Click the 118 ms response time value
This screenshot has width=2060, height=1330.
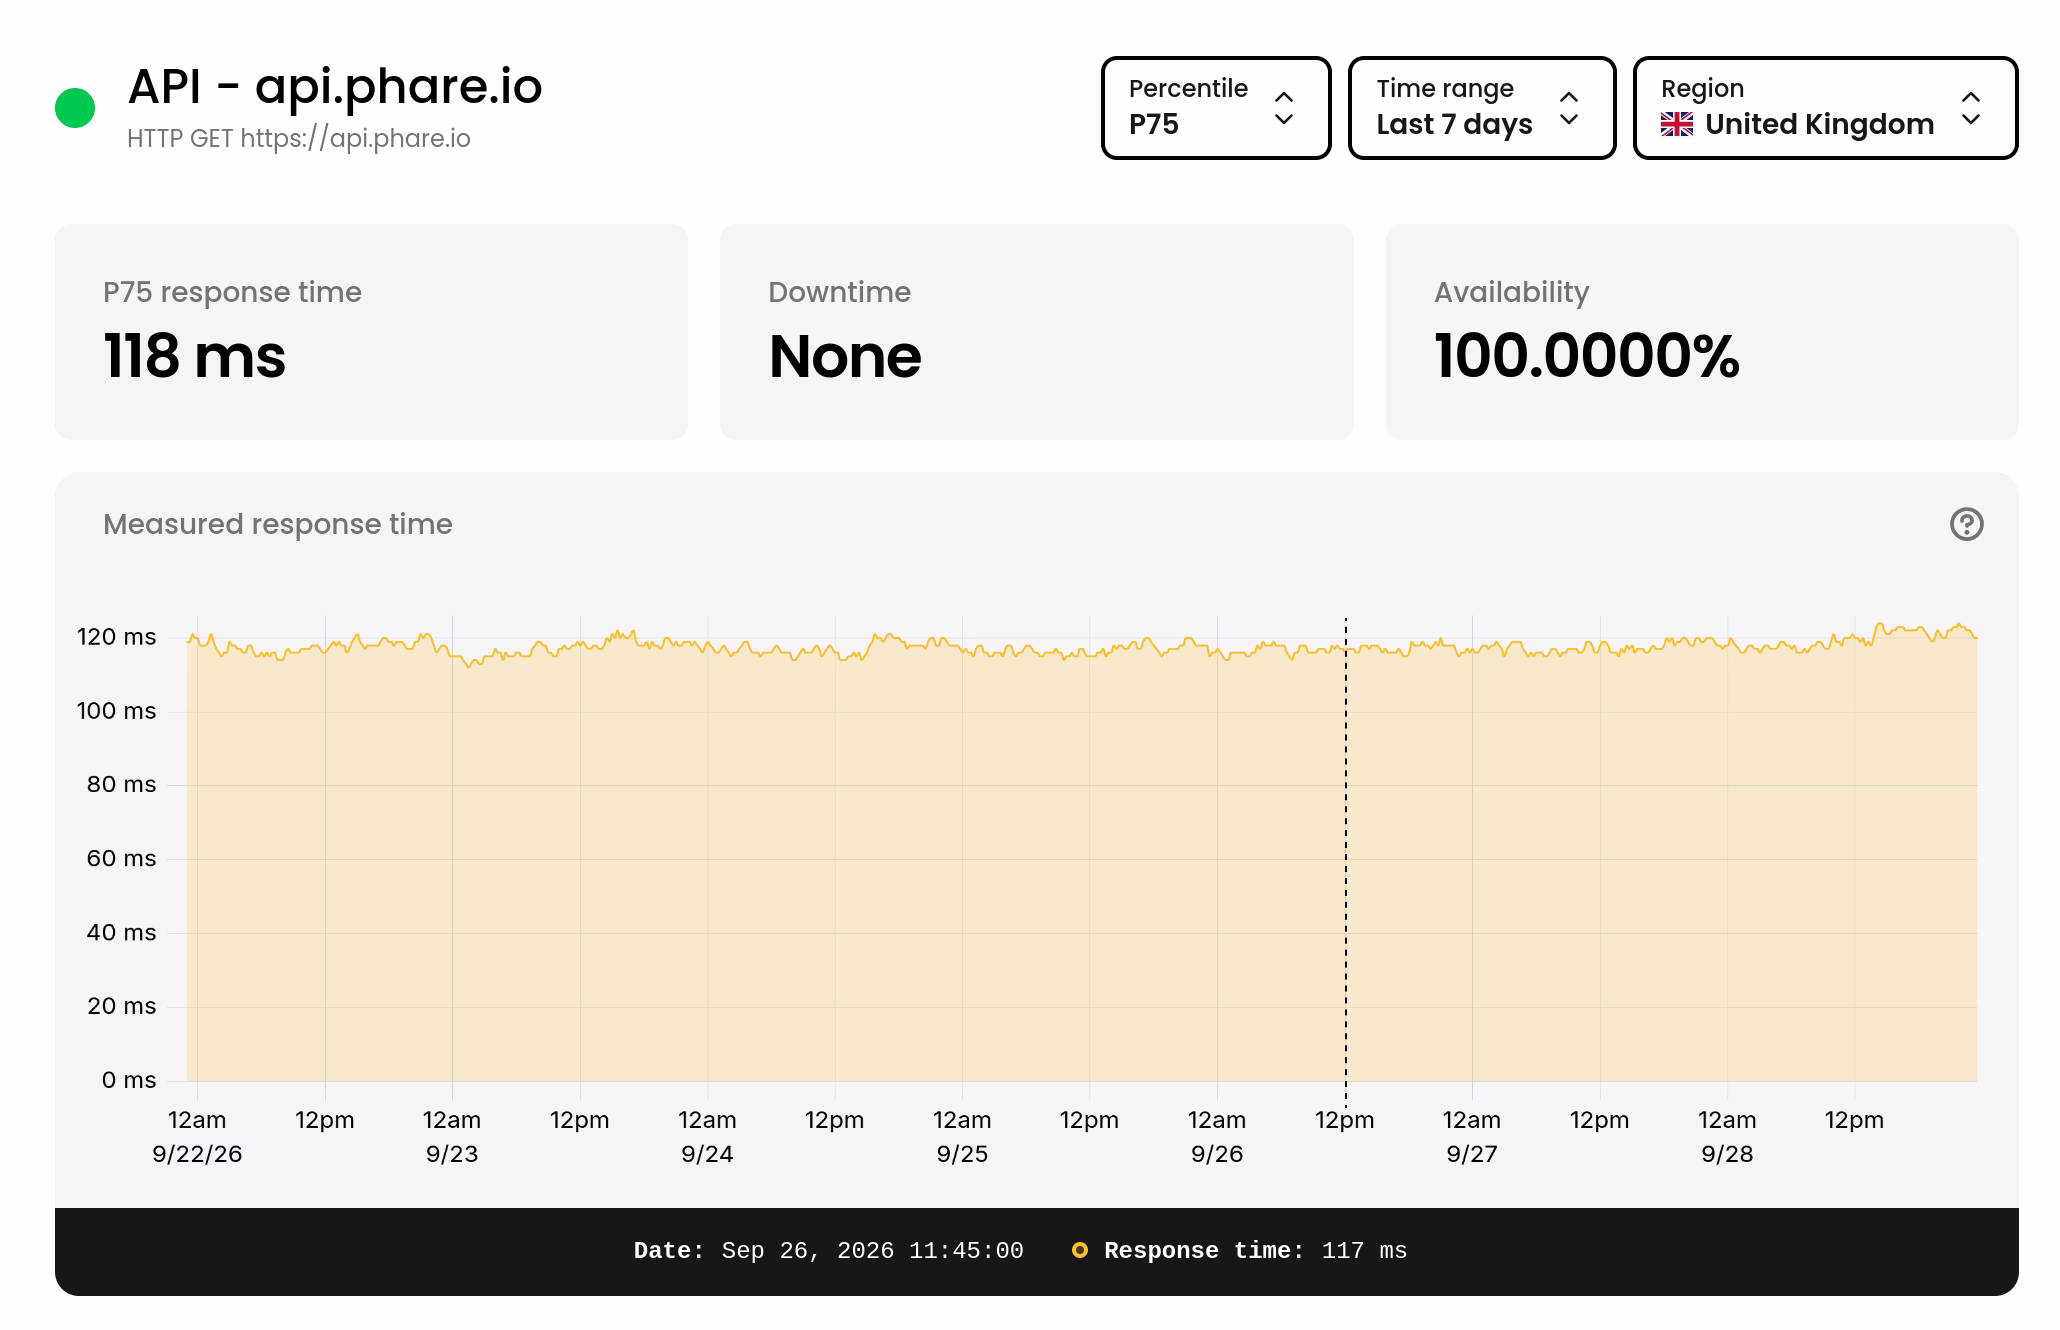194,356
